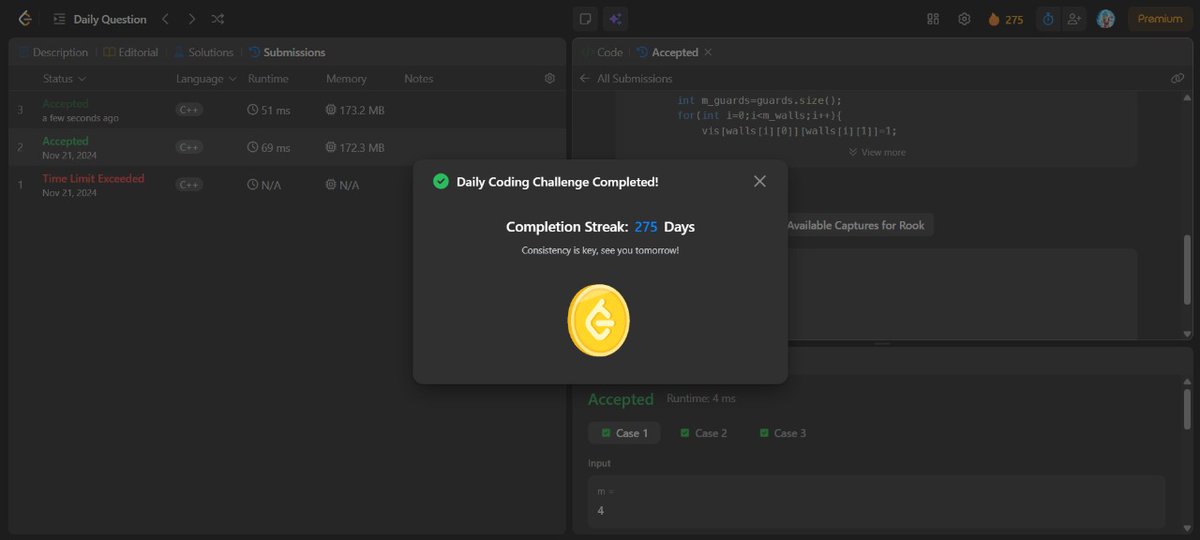Click the C++ tag in row 3
Screen dimensions: 1200x540
(189, 110)
